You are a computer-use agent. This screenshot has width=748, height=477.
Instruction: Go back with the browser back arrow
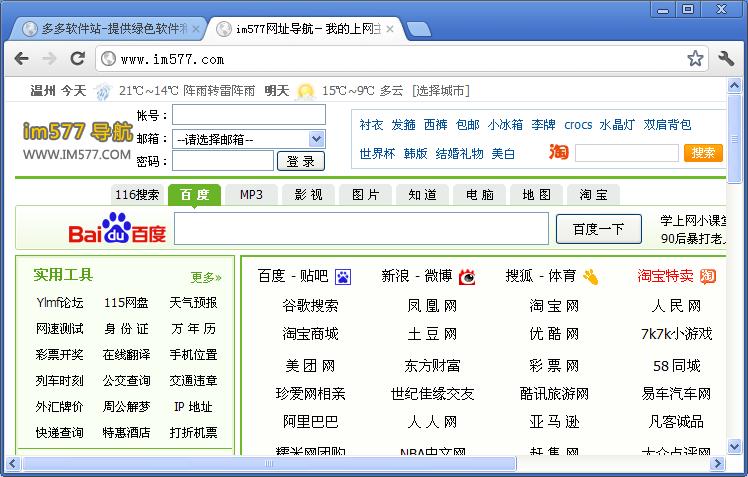(21, 59)
